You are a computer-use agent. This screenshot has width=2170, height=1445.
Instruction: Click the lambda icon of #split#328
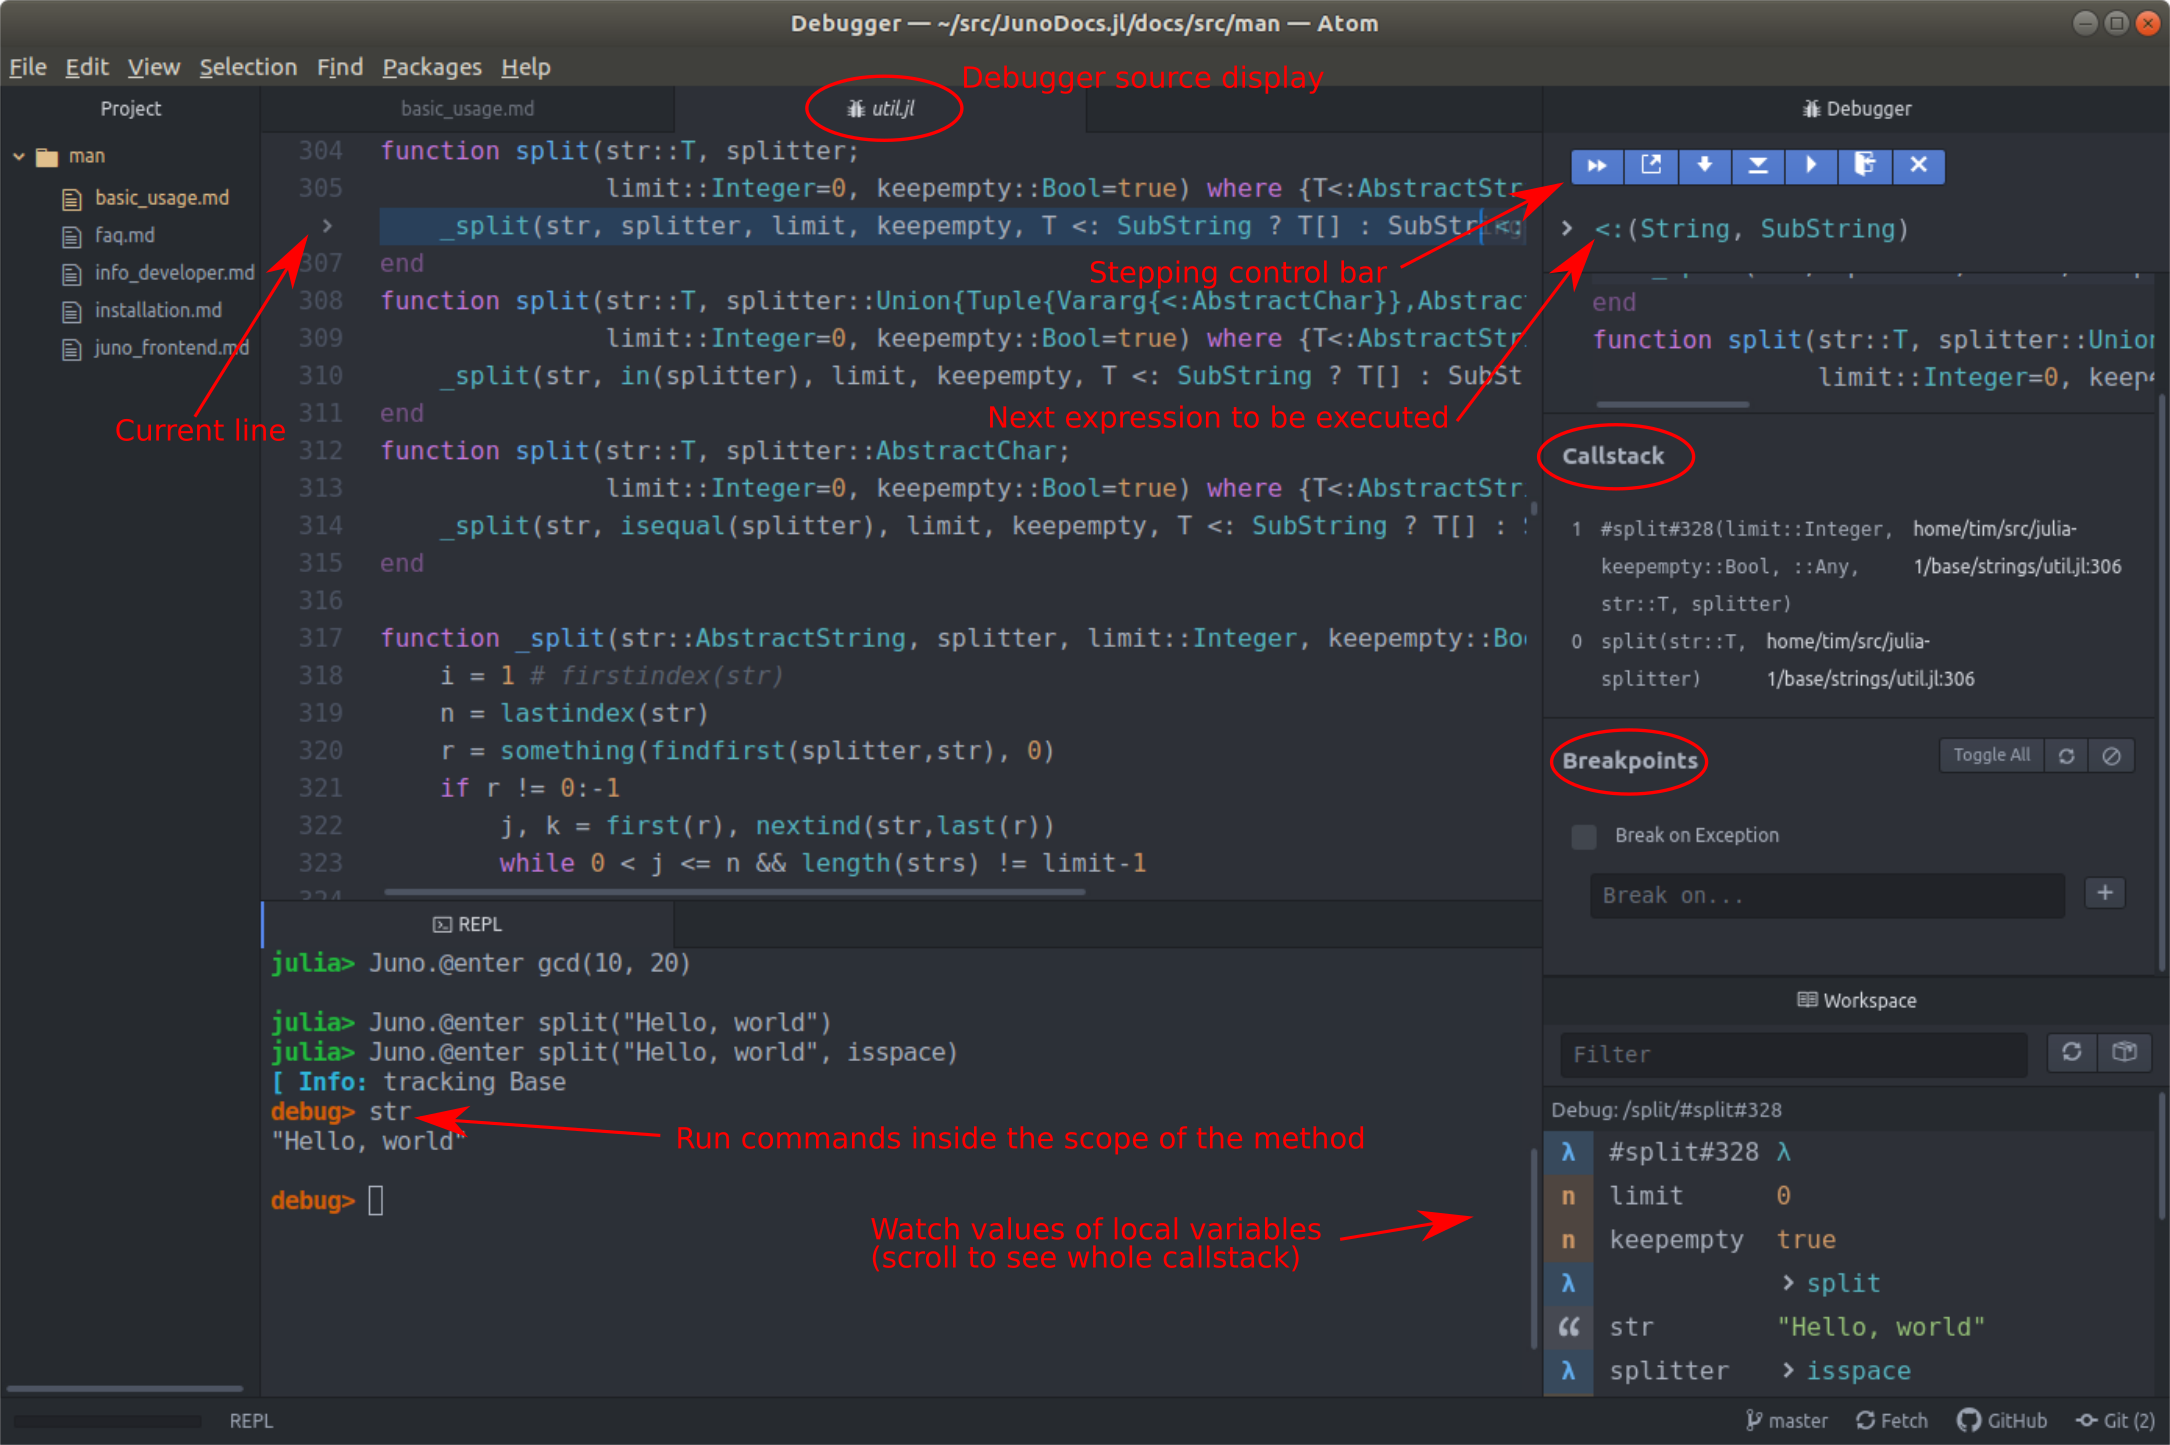[x=1568, y=1152]
